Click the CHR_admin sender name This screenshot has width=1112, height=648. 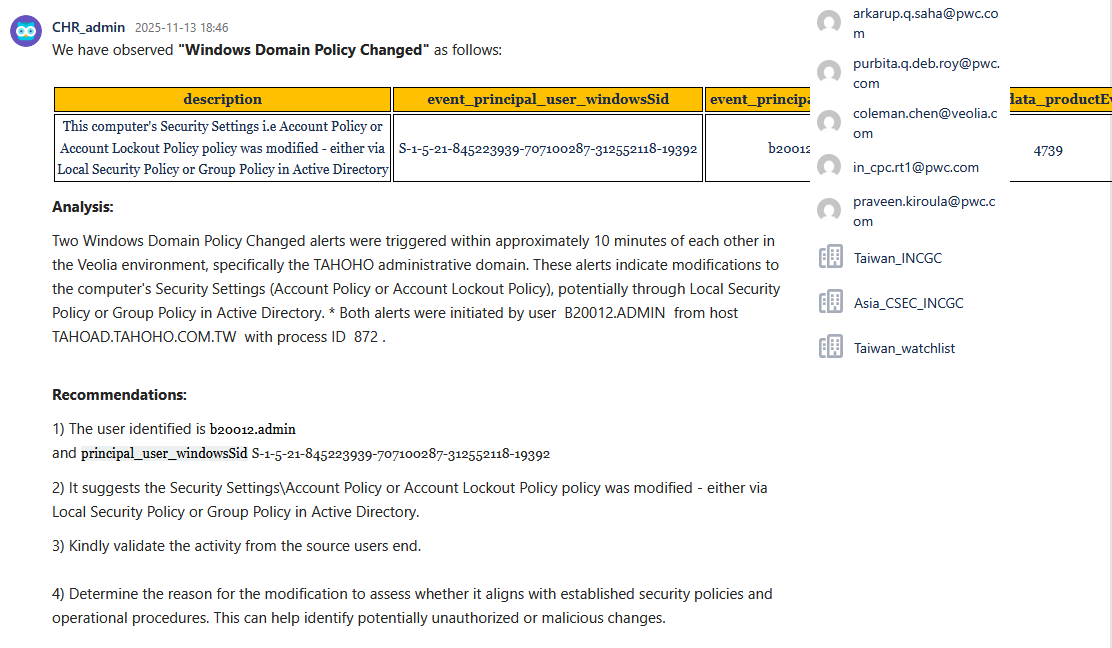[x=86, y=28]
